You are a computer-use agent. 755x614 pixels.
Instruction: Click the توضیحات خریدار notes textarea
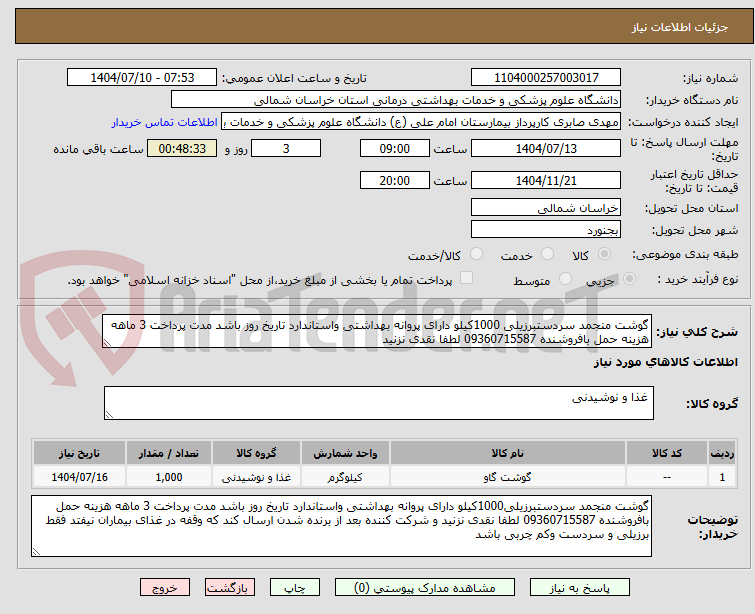tap(341, 526)
